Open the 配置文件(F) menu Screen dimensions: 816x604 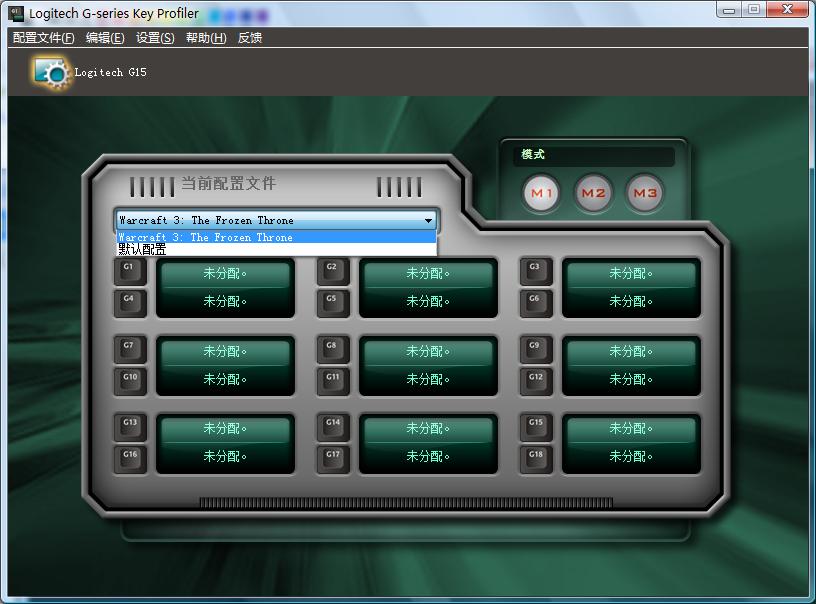click(44, 38)
